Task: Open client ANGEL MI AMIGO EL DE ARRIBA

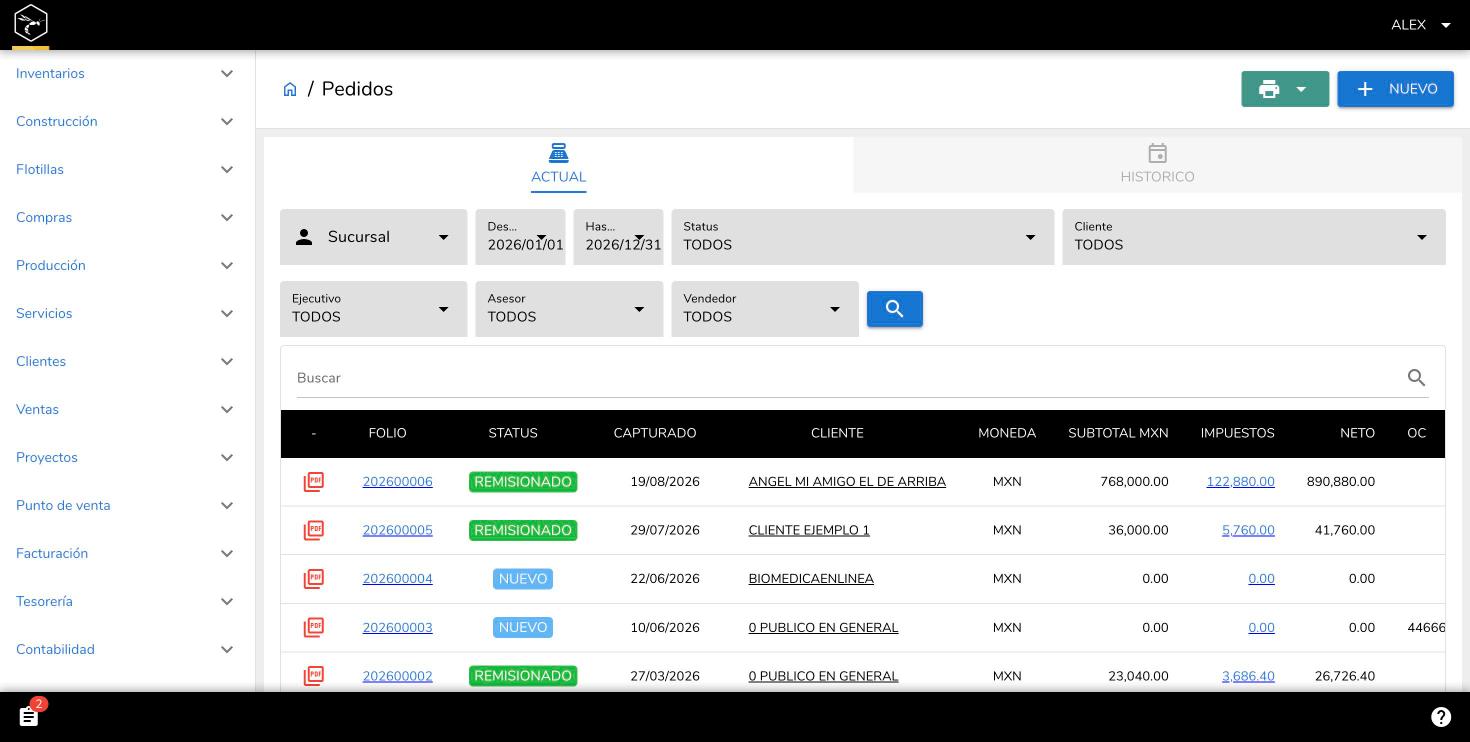Action: [x=847, y=482]
